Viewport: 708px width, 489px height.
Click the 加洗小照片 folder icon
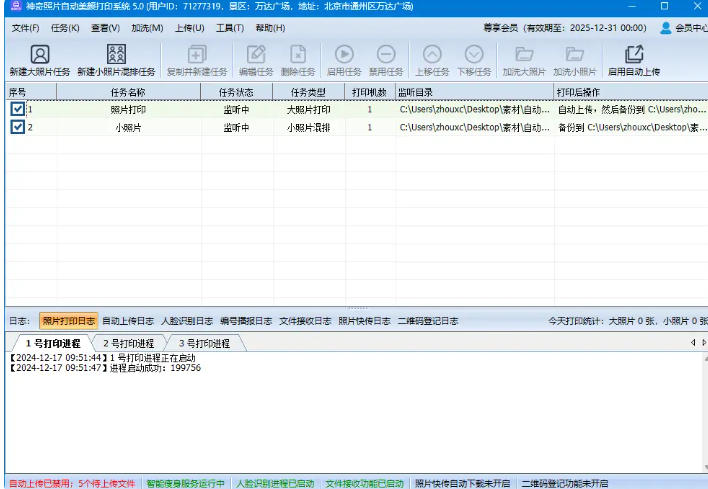click(575, 54)
